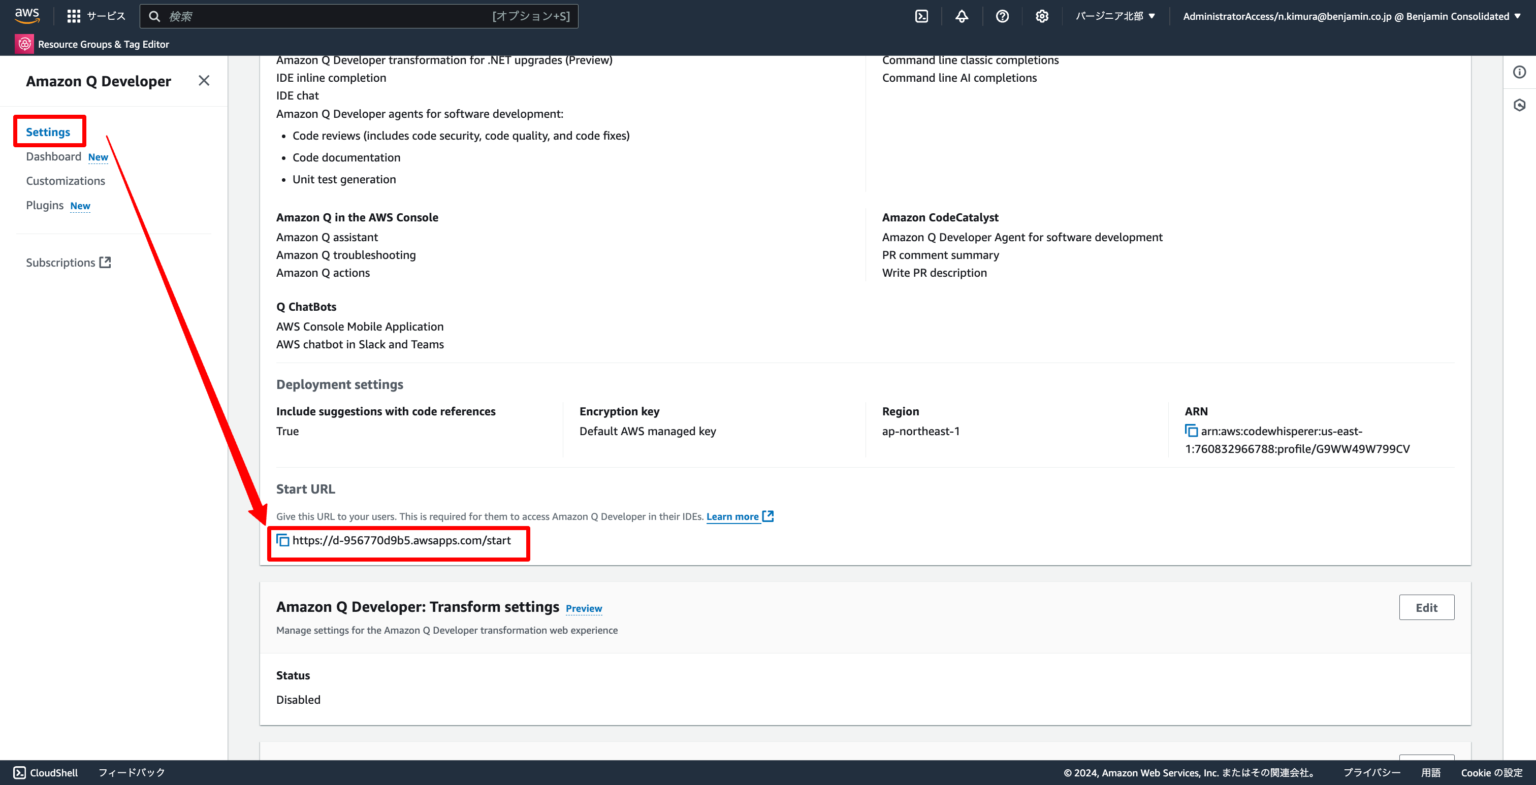This screenshot has width=1536, height=785.
Task: Copy the profile ARN with its copy icon
Action: click(x=1191, y=431)
